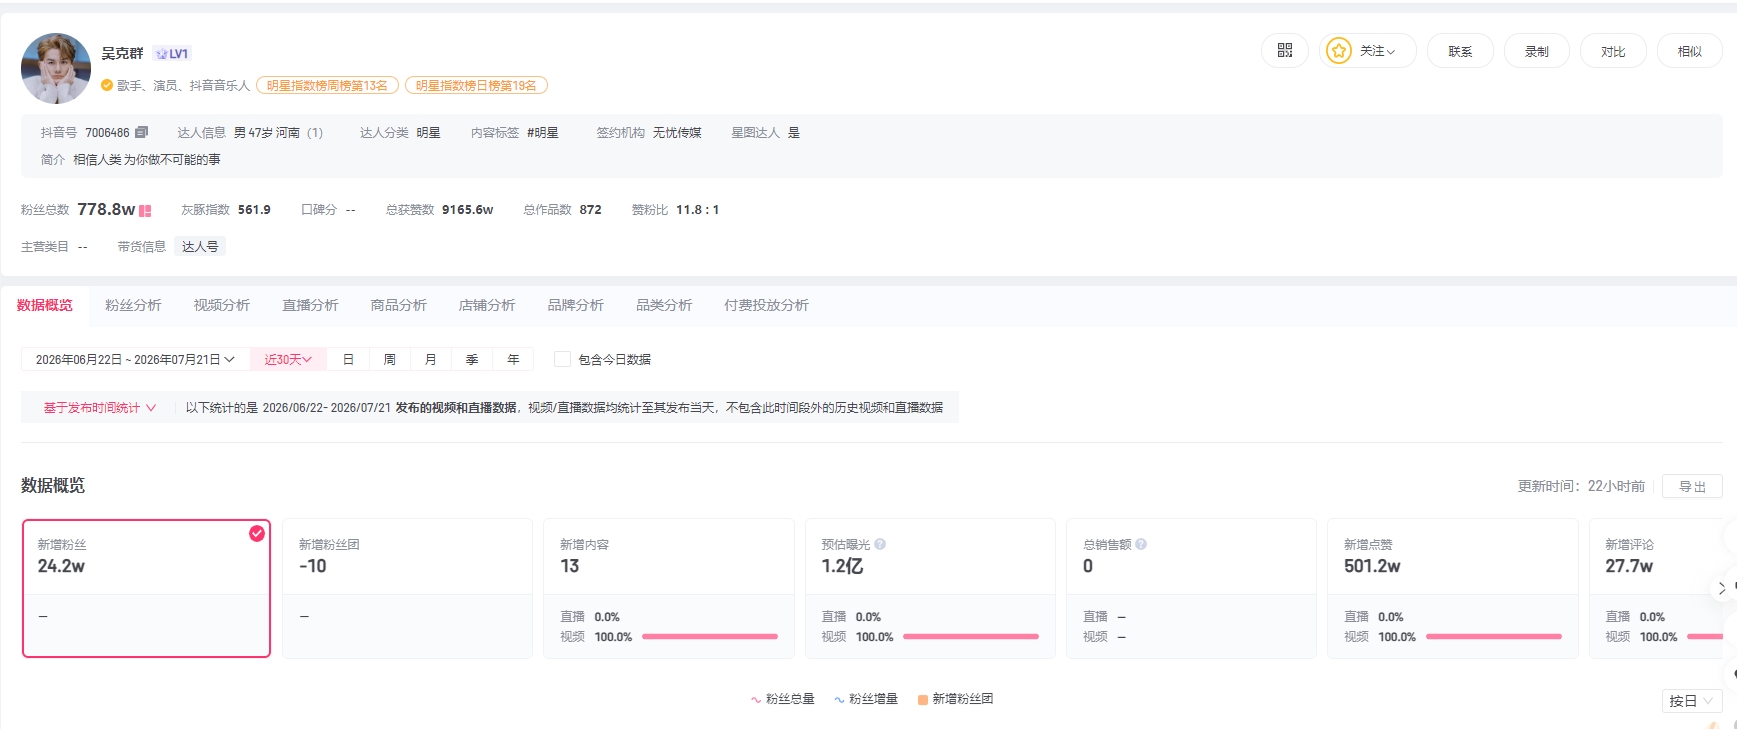Switch to 付费投放分析 tab
Image resolution: width=1737 pixels, height=729 pixels.
[x=767, y=305]
